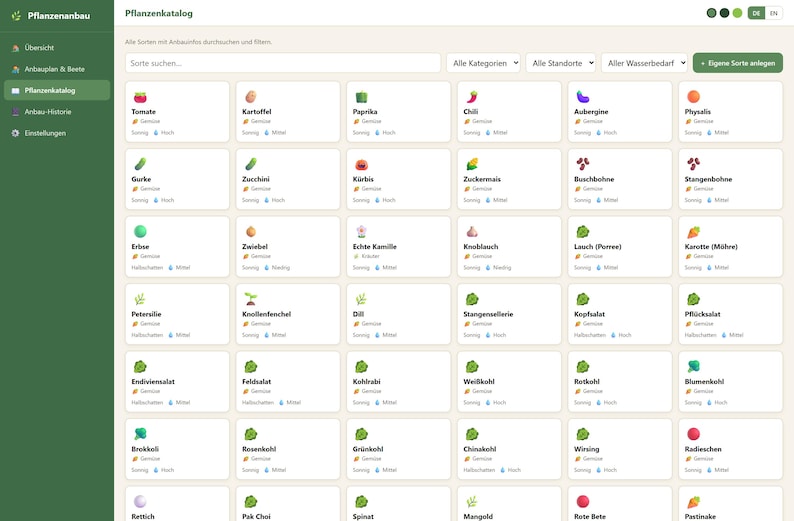
Task: Open the Stangenbohne plant card
Action: (730, 179)
